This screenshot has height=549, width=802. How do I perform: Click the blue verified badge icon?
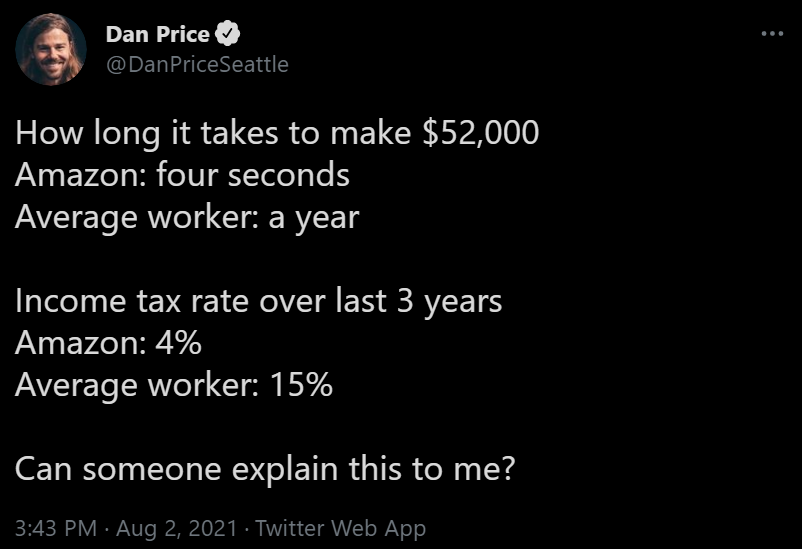pyautogui.click(x=229, y=35)
